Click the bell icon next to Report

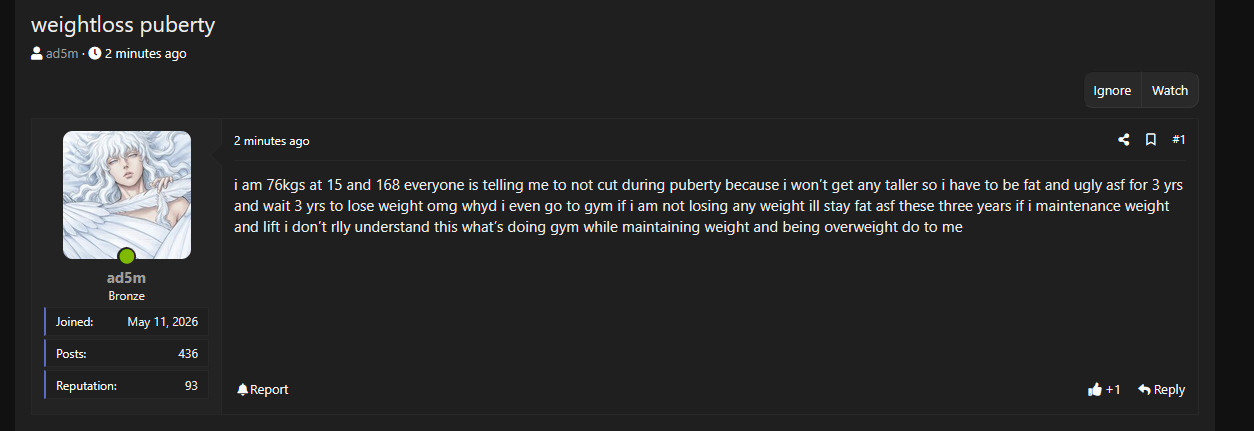243,390
